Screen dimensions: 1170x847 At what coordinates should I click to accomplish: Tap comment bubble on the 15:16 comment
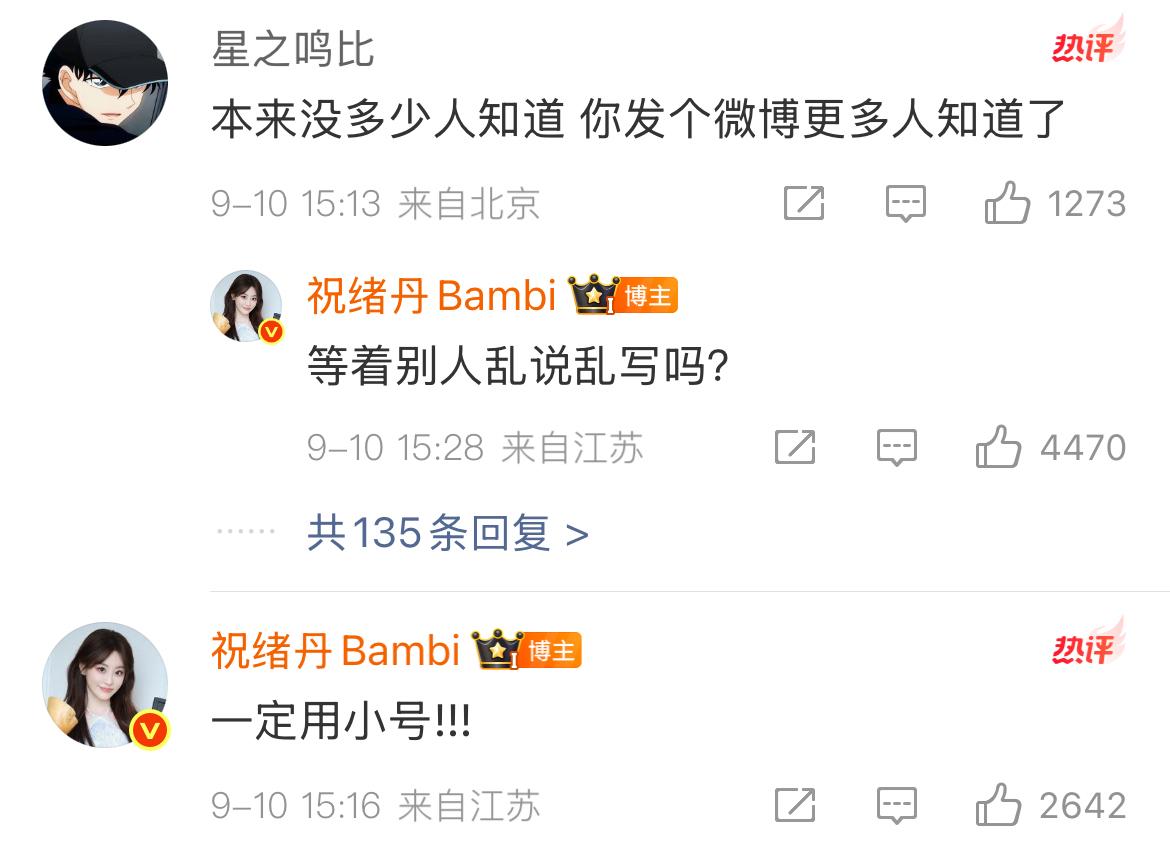897,805
